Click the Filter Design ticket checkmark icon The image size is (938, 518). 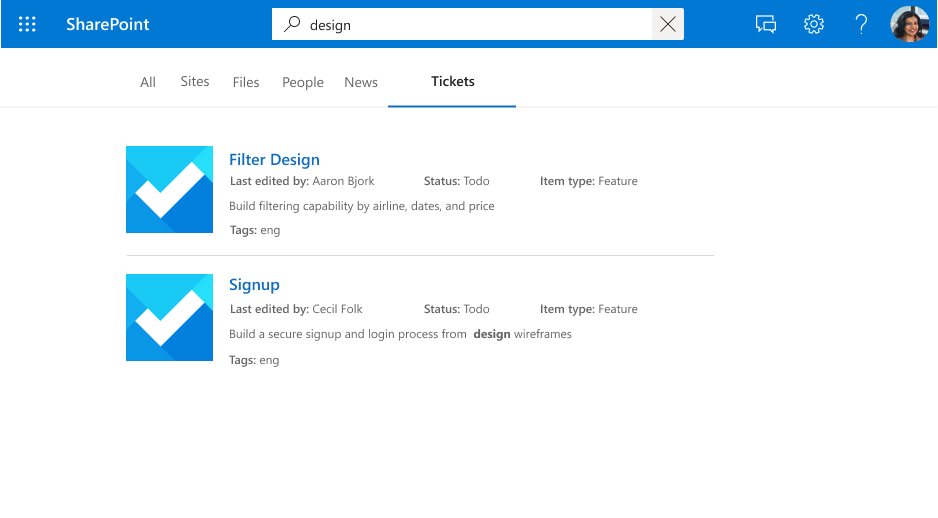(169, 189)
